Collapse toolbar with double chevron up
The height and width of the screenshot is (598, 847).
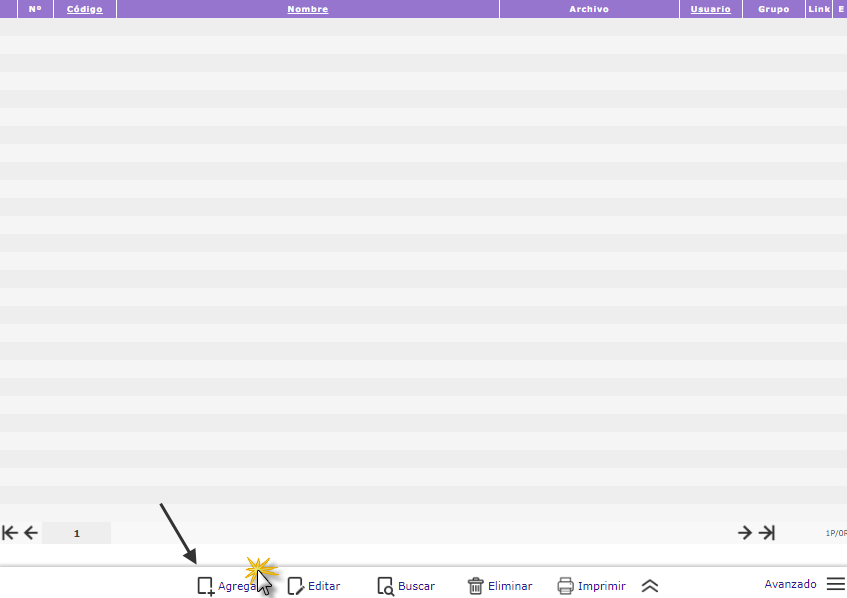coord(650,586)
